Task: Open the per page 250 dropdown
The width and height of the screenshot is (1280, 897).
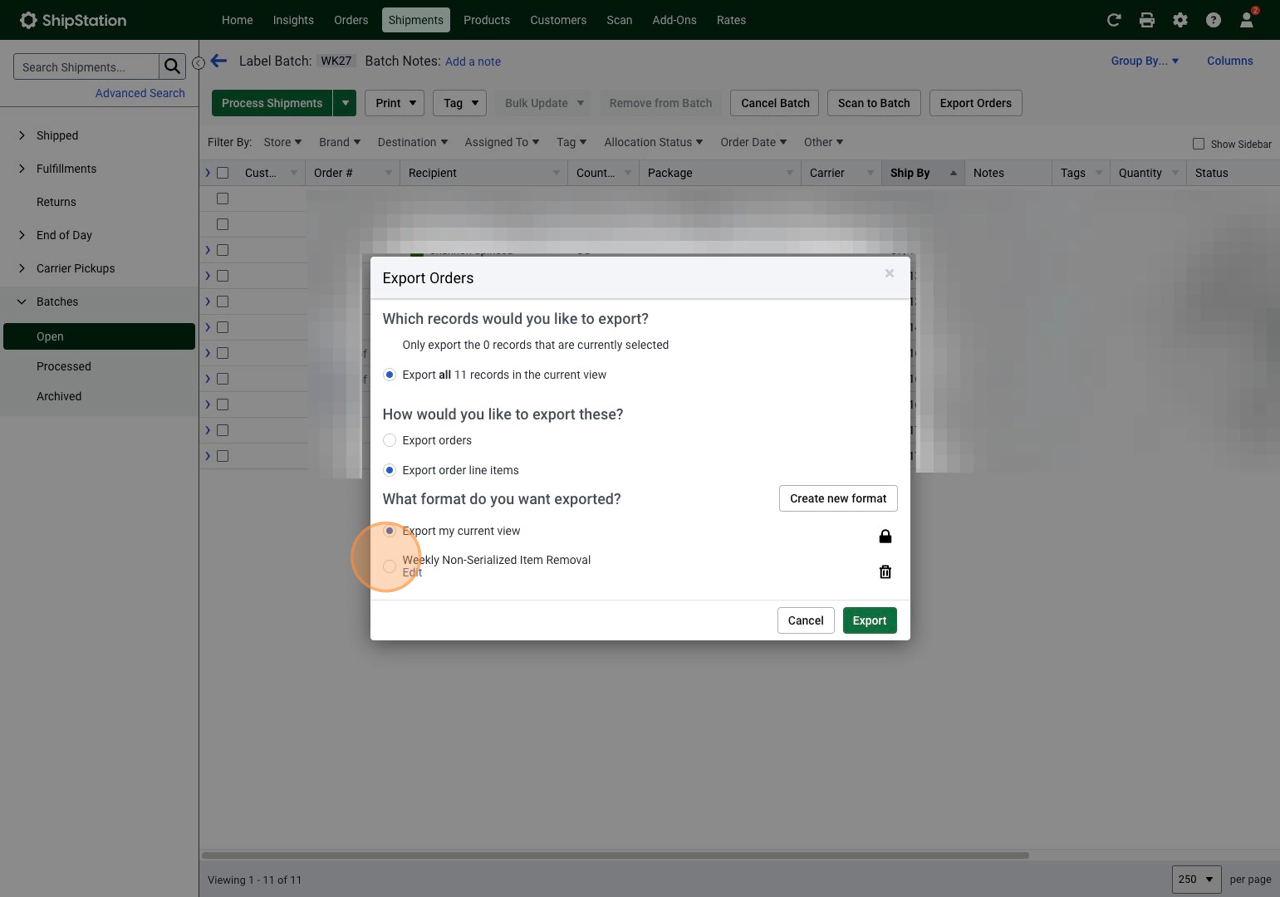Action: (1196, 879)
